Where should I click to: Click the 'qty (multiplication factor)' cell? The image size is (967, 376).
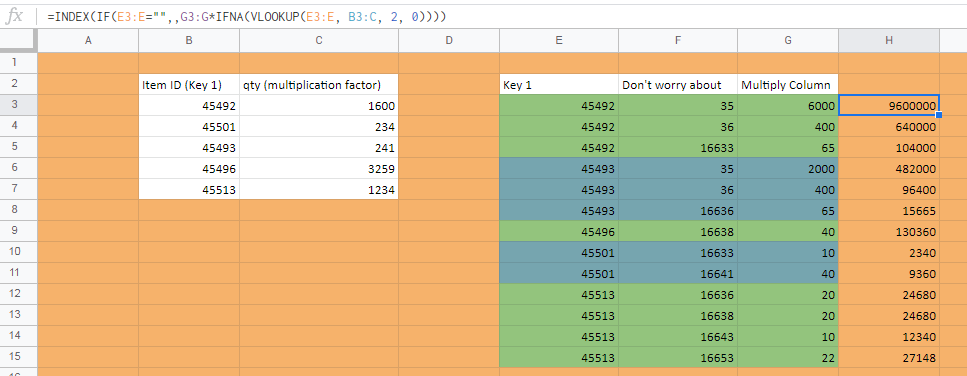point(319,84)
